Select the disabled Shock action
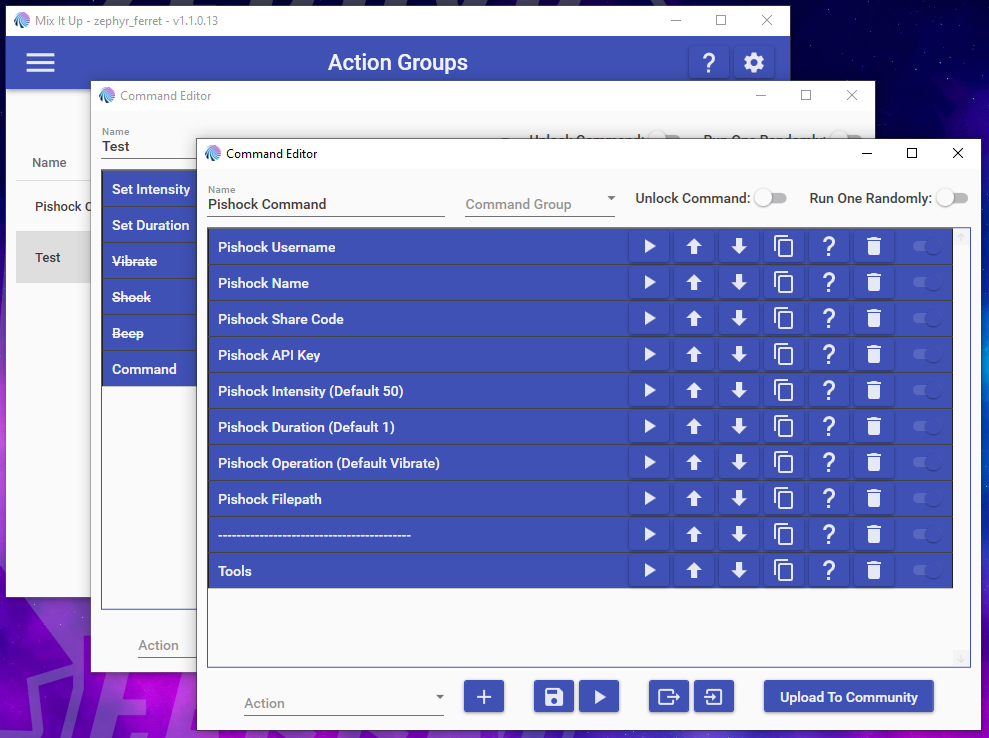The width and height of the screenshot is (989, 738). click(x=149, y=296)
